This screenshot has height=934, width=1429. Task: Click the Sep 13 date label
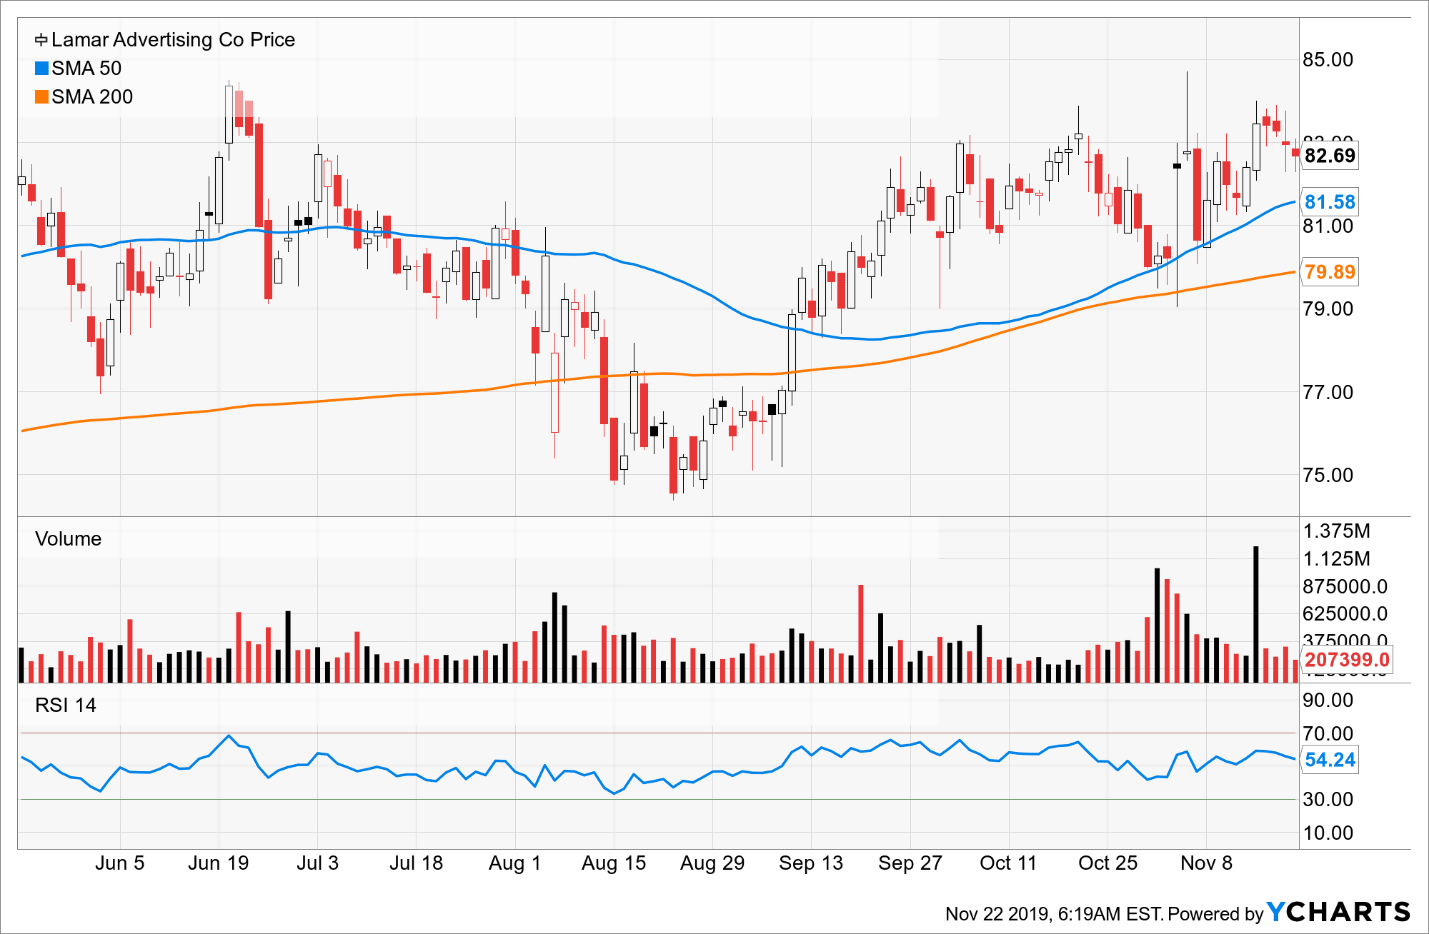pyautogui.click(x=811, y=863)
